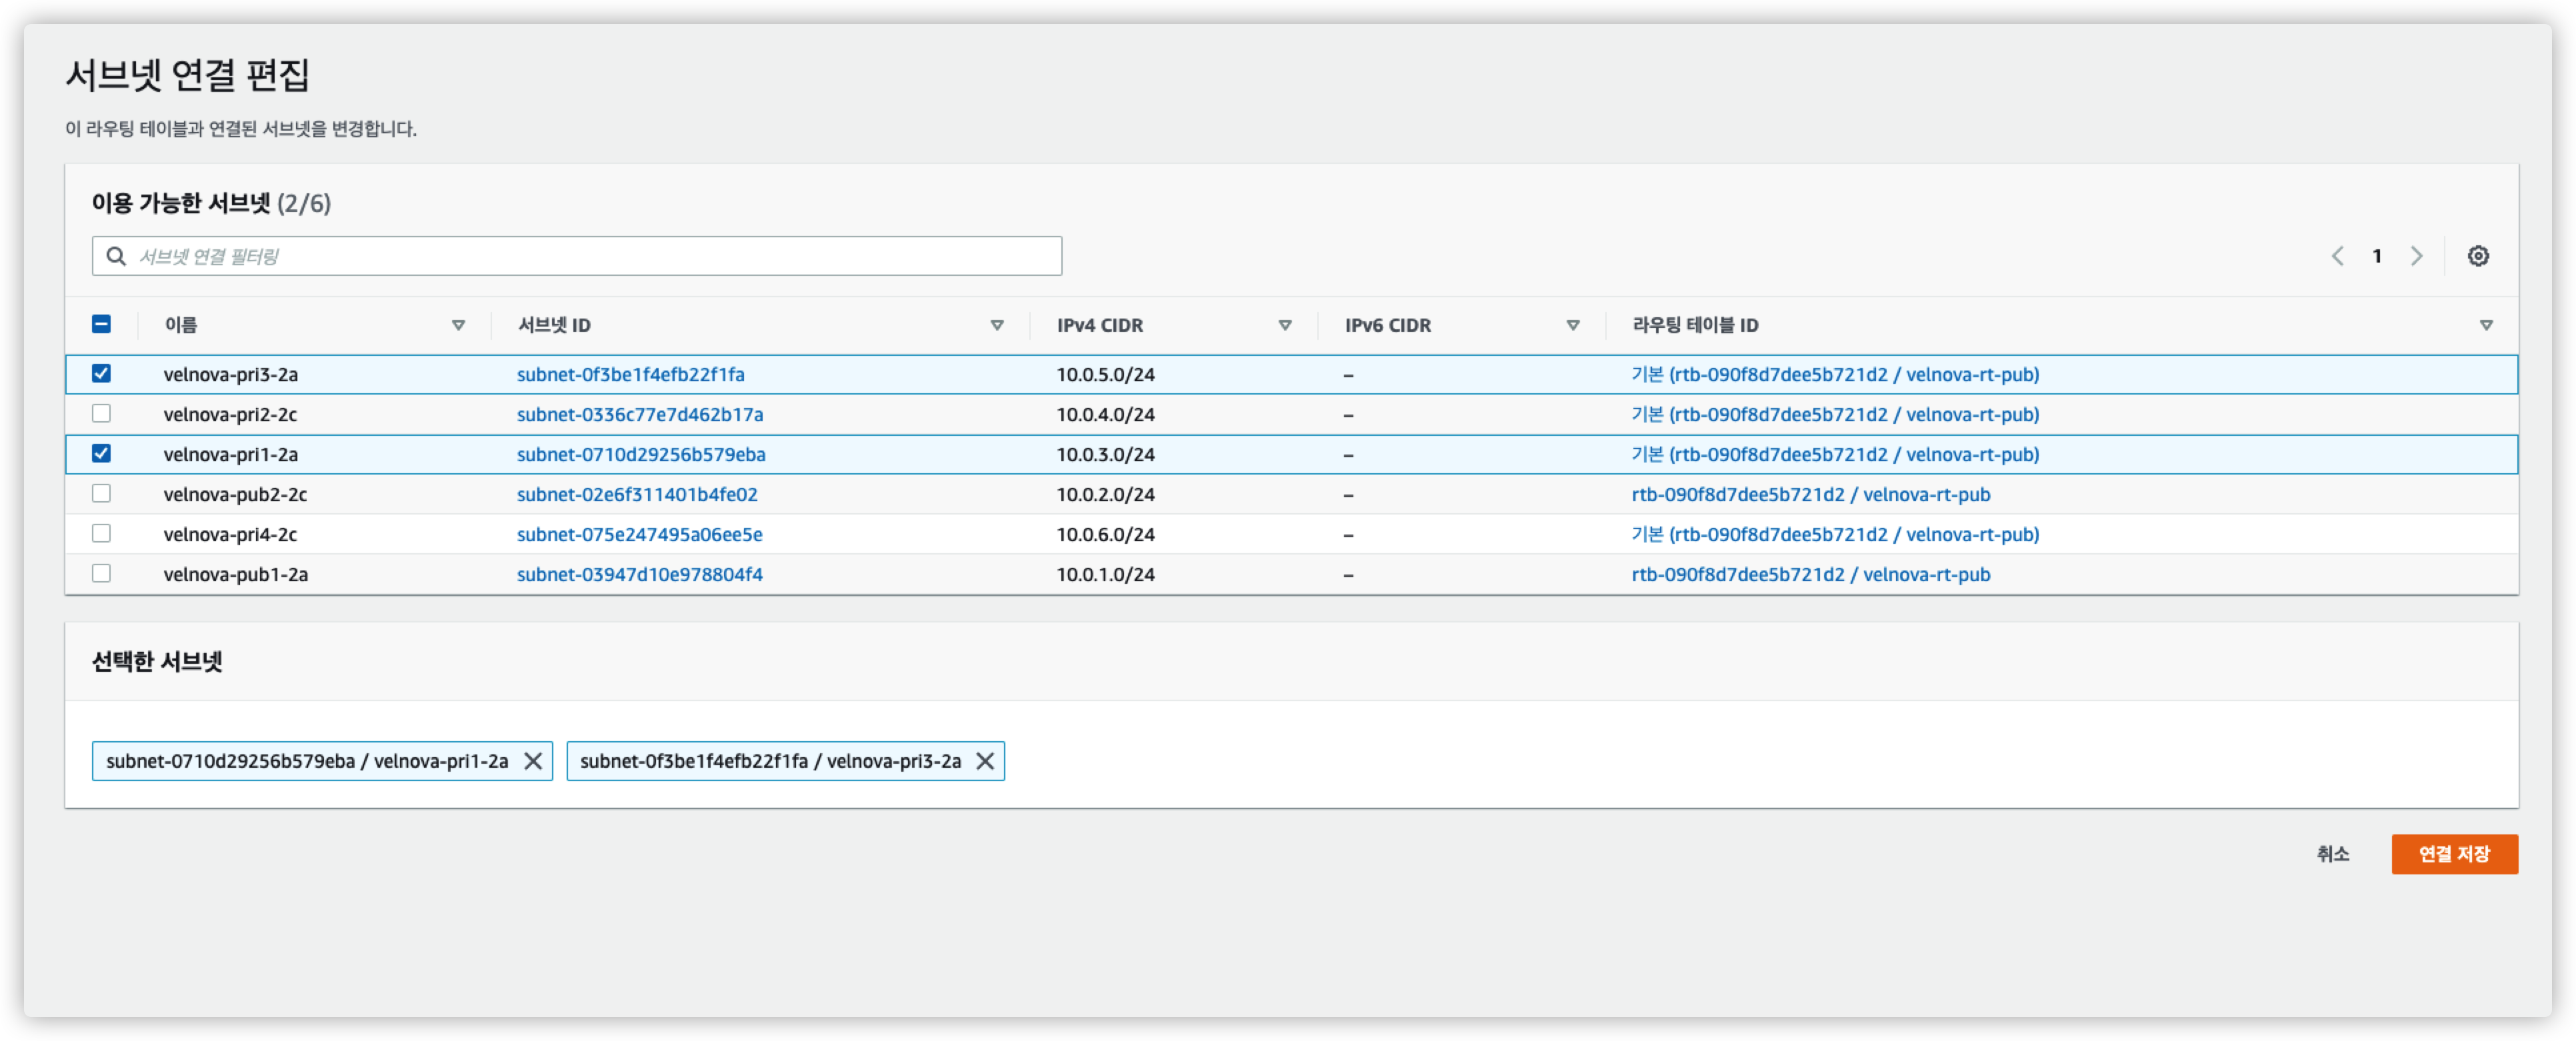Toggle the select-all header checkbox
The height and width of the screenshot is (1041, 2576).
[x=101, y=324]
